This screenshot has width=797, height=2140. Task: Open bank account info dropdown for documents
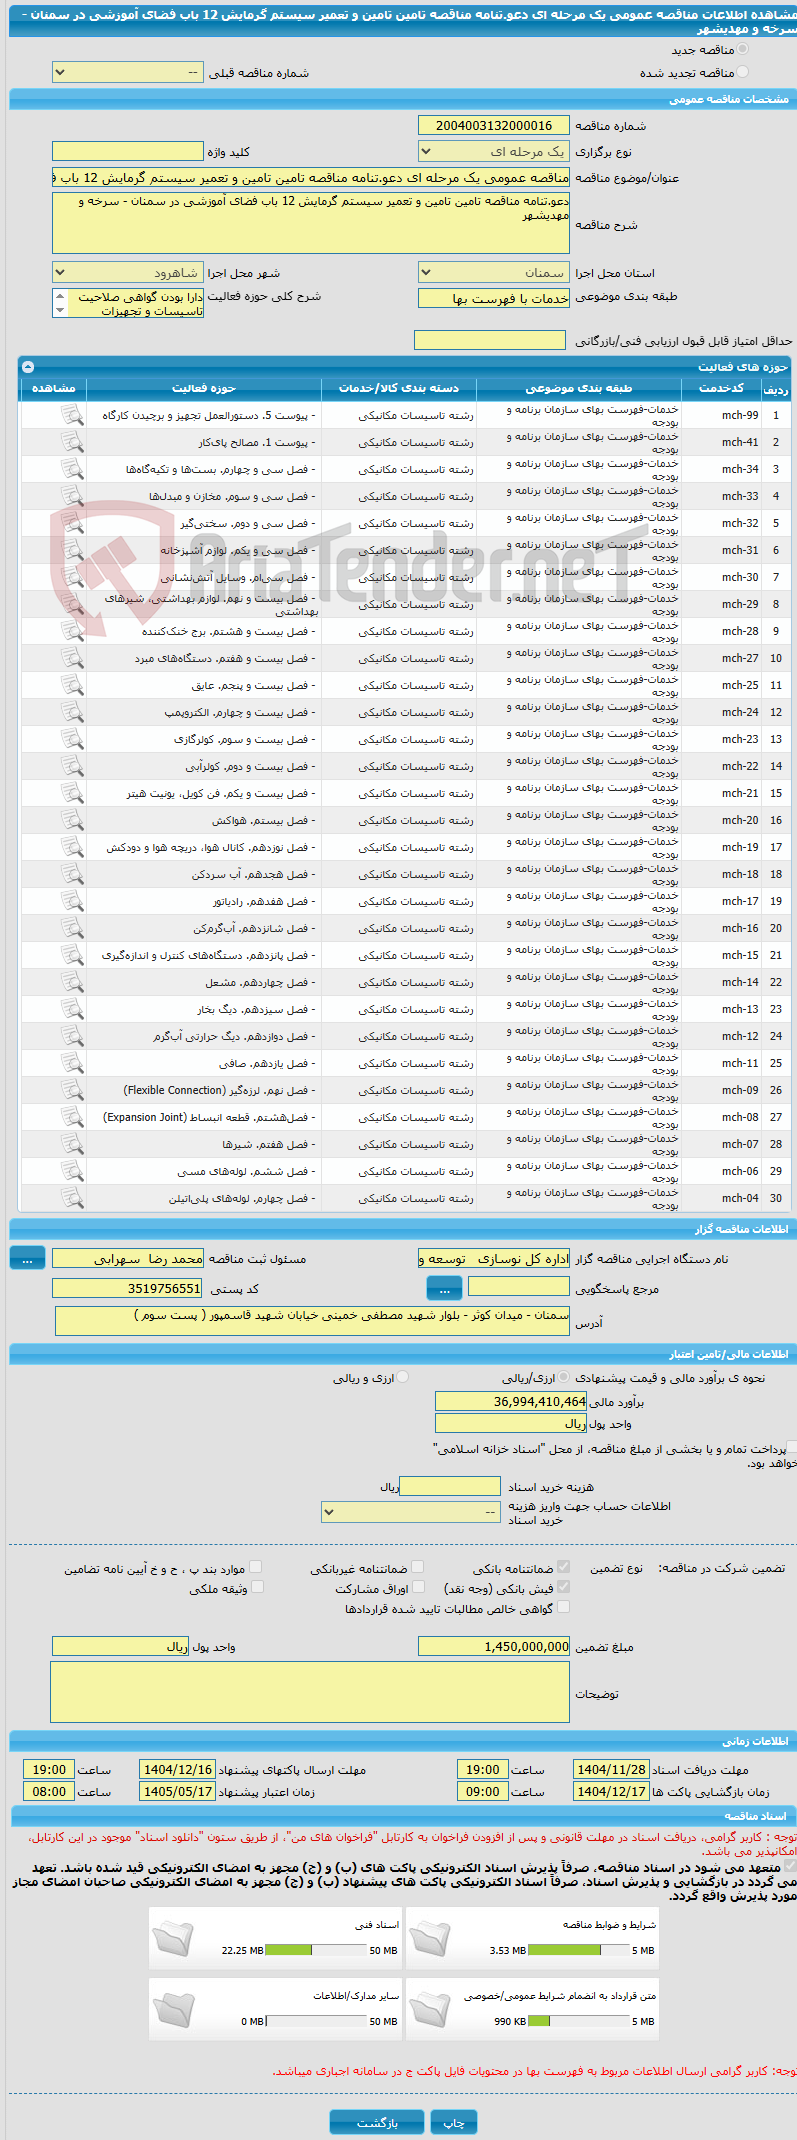(410, 1512)
